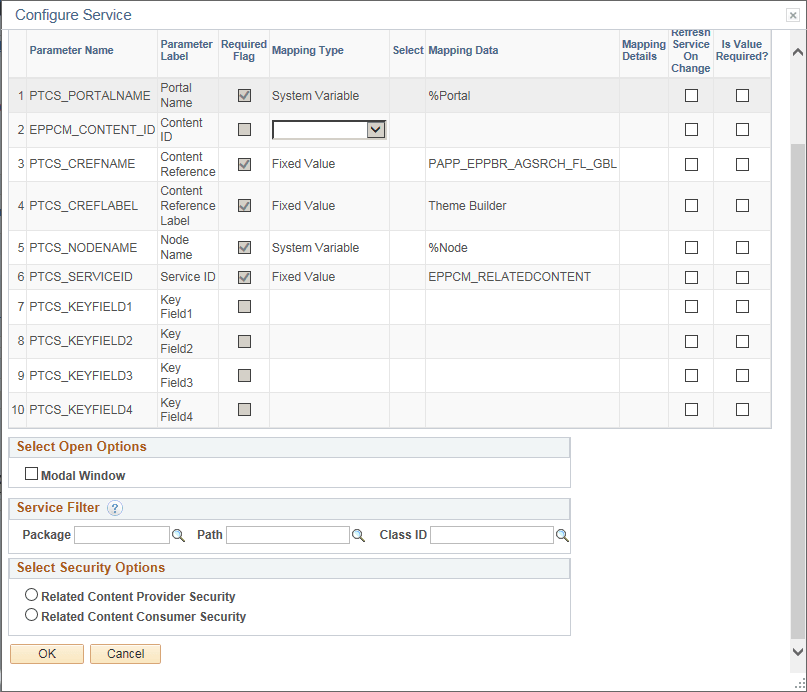807x692 pixels.
Task: Open the Path lookup magnifier icon
Action: pos(359,535)
